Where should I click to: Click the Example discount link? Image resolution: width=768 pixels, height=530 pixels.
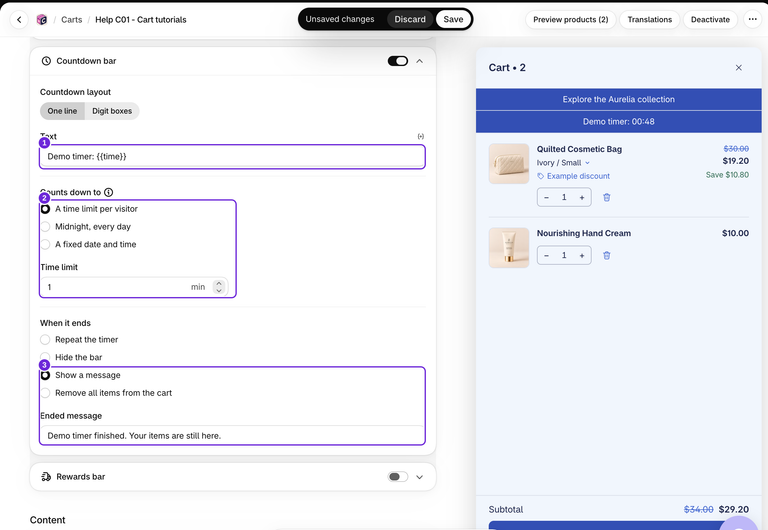[578, 176]
